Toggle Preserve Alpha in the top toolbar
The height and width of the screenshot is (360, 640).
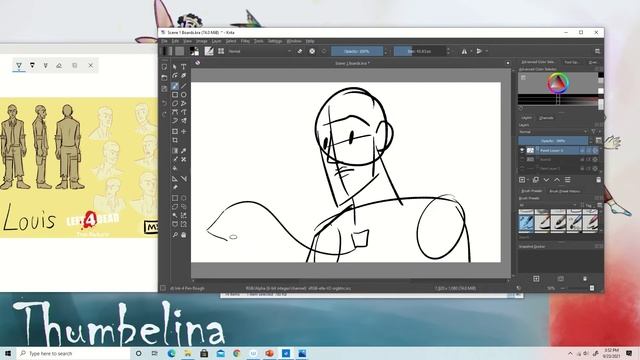312,51
